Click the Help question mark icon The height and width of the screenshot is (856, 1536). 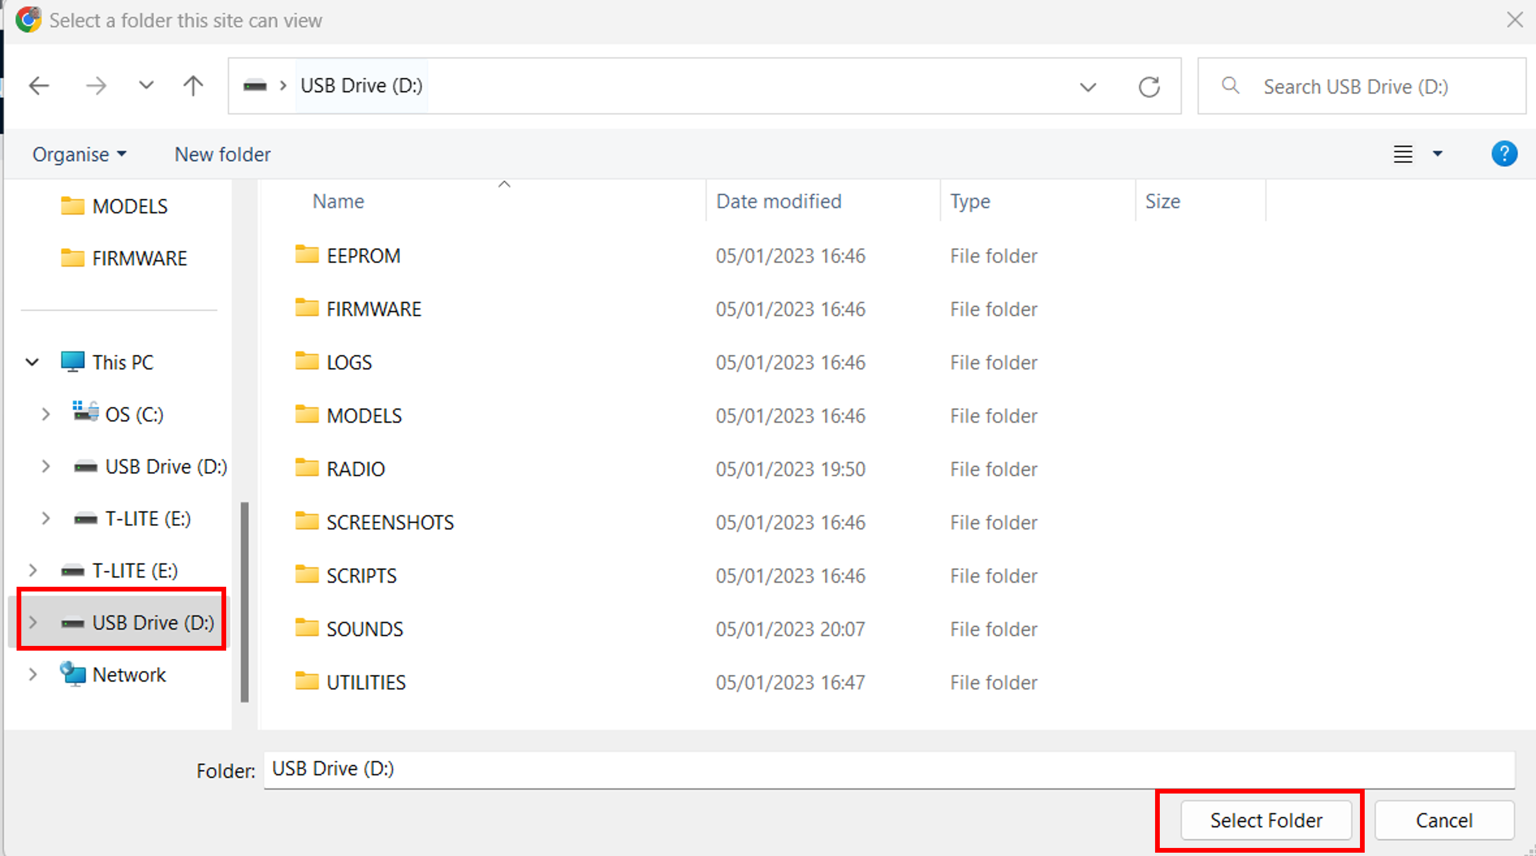(1504, 154)
